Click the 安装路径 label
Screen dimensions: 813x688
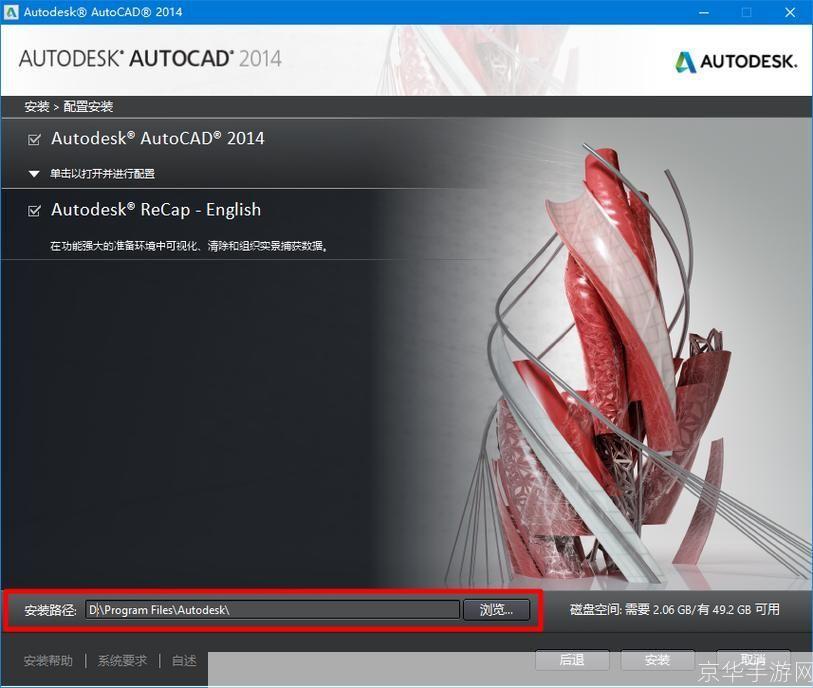[x=50, y=610]
